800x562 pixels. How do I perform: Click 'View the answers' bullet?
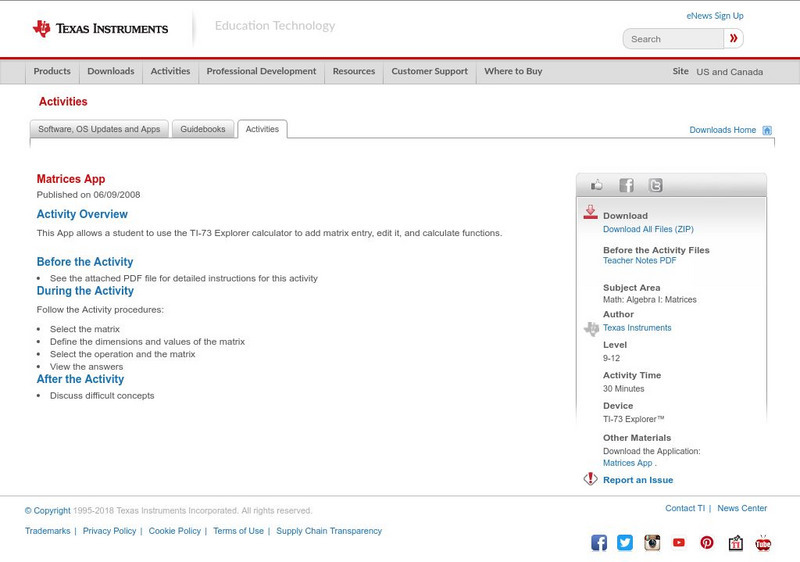(86, 367)
